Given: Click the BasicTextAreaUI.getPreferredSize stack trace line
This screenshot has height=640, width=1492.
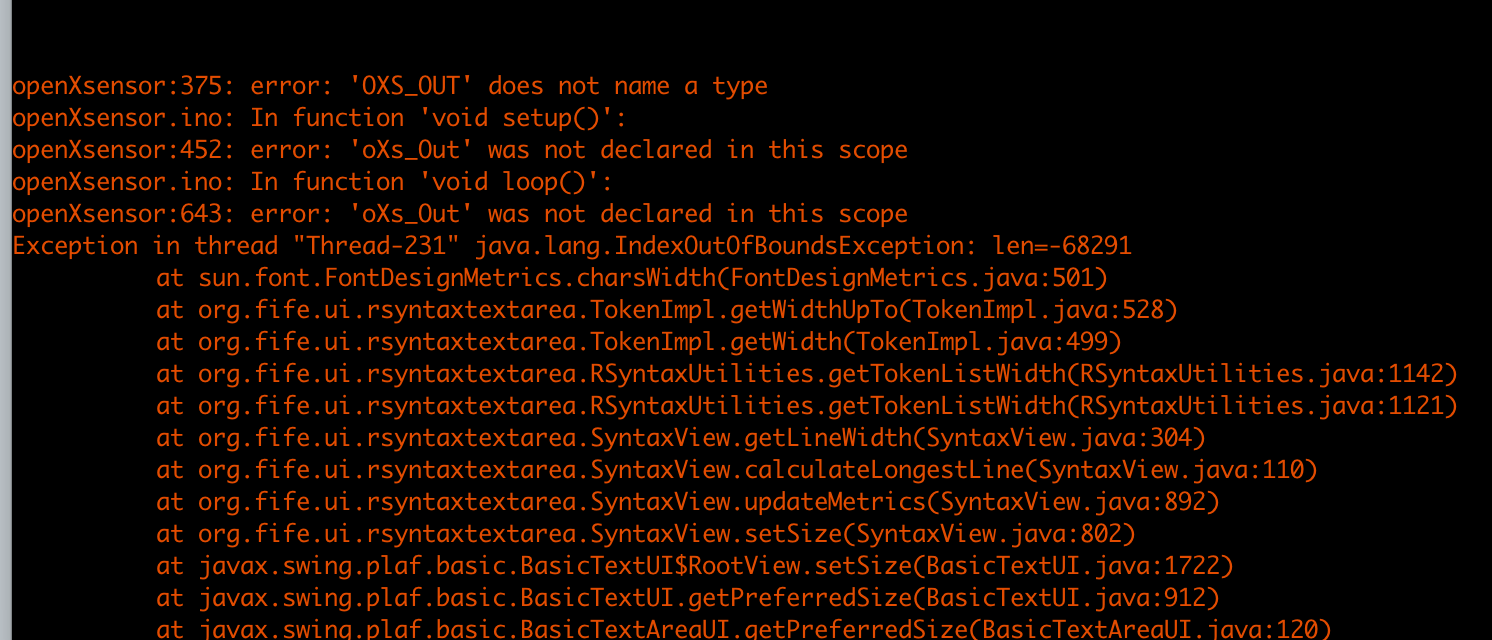Looking at the screenshot, I should [x=744, y=629].
